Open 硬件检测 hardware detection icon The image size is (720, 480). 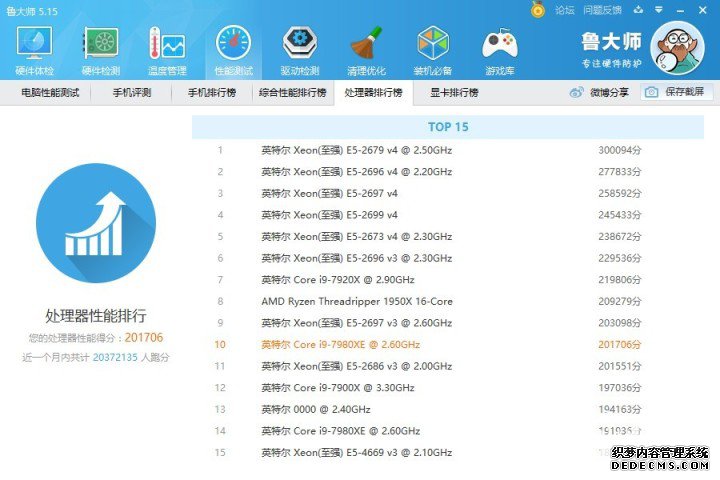[101, 51]
